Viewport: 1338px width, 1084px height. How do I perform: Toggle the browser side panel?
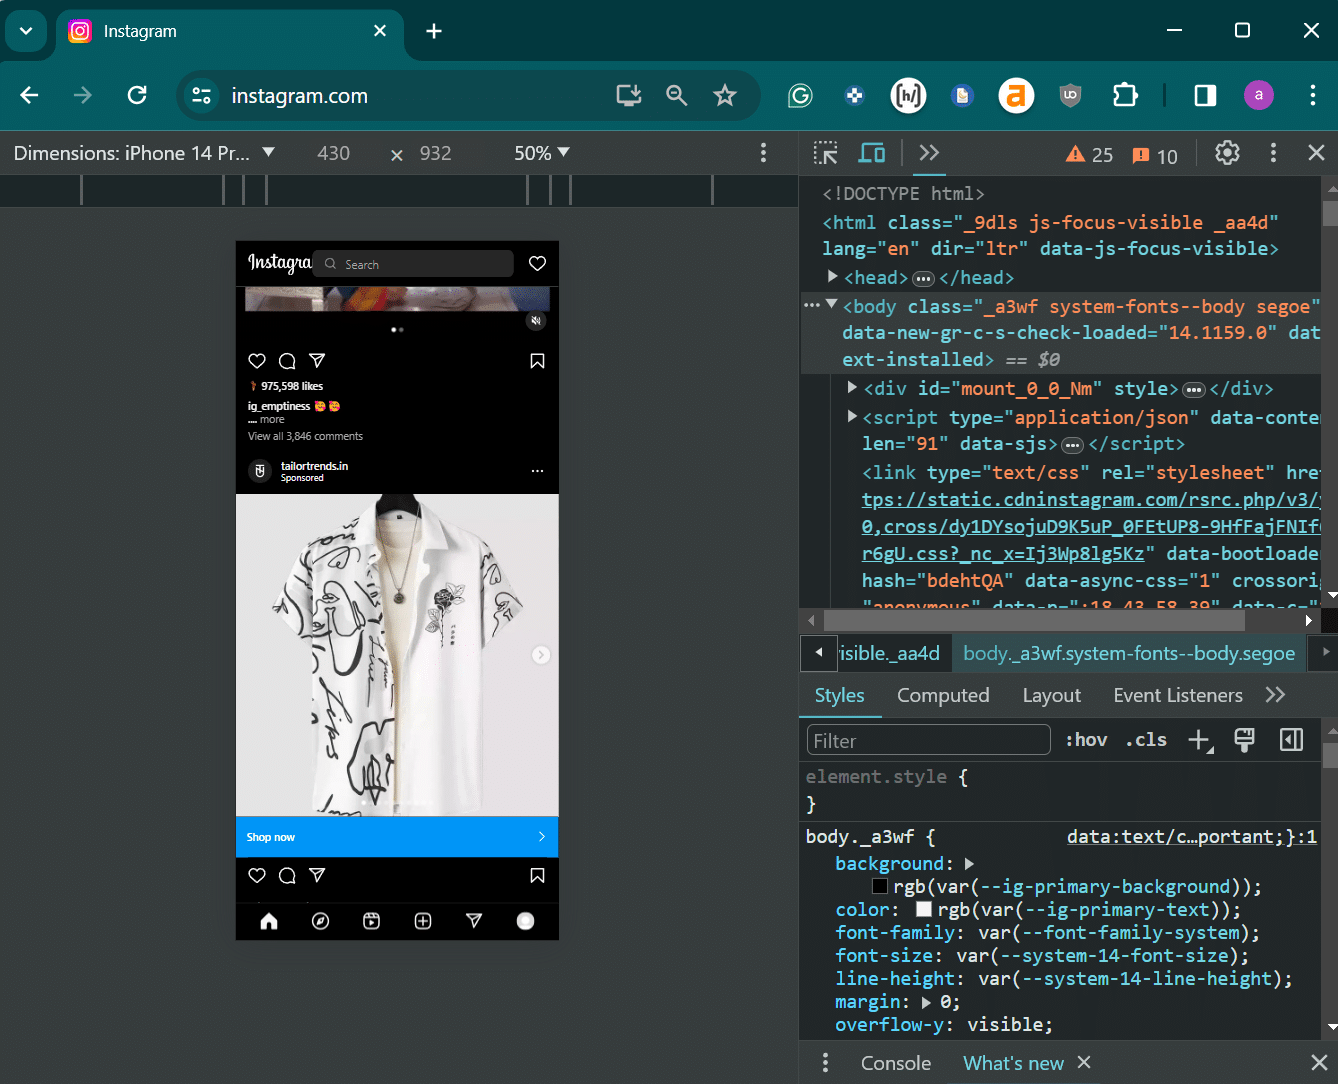point(1205,96)
